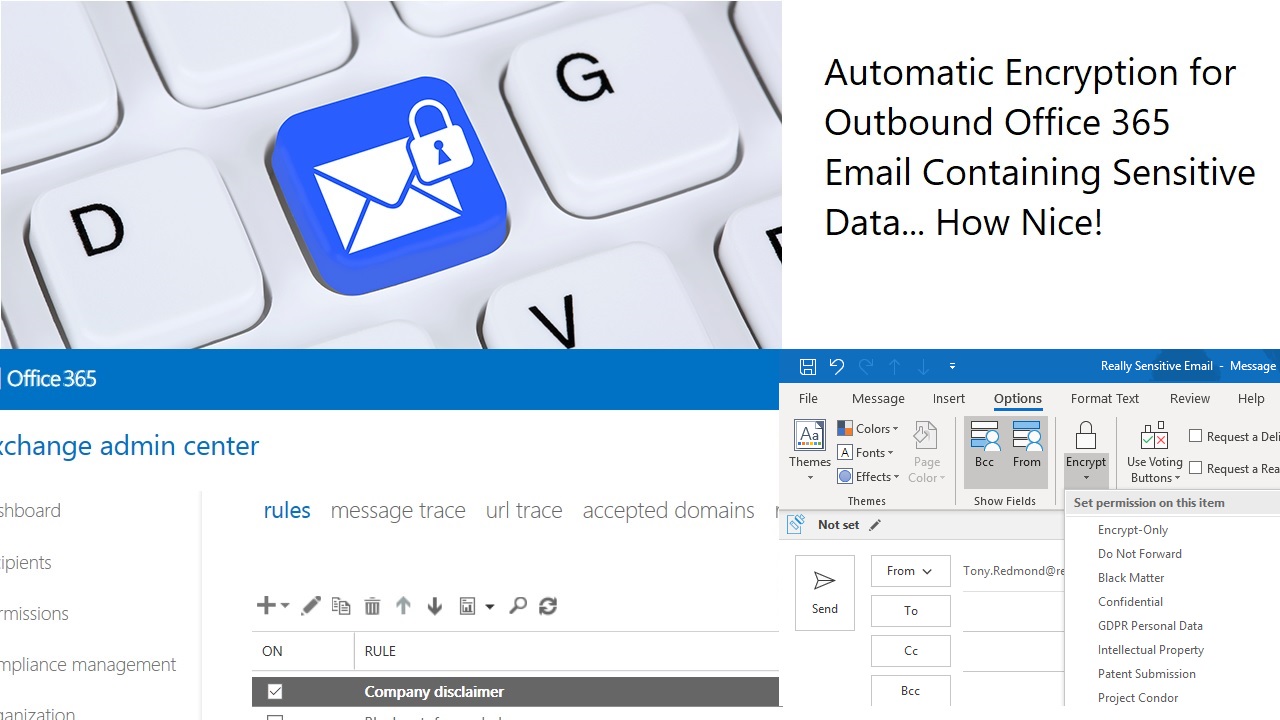Open recipients in admin center sidebar
This screenshot has width=1280, height=720.
coord(26,562)
